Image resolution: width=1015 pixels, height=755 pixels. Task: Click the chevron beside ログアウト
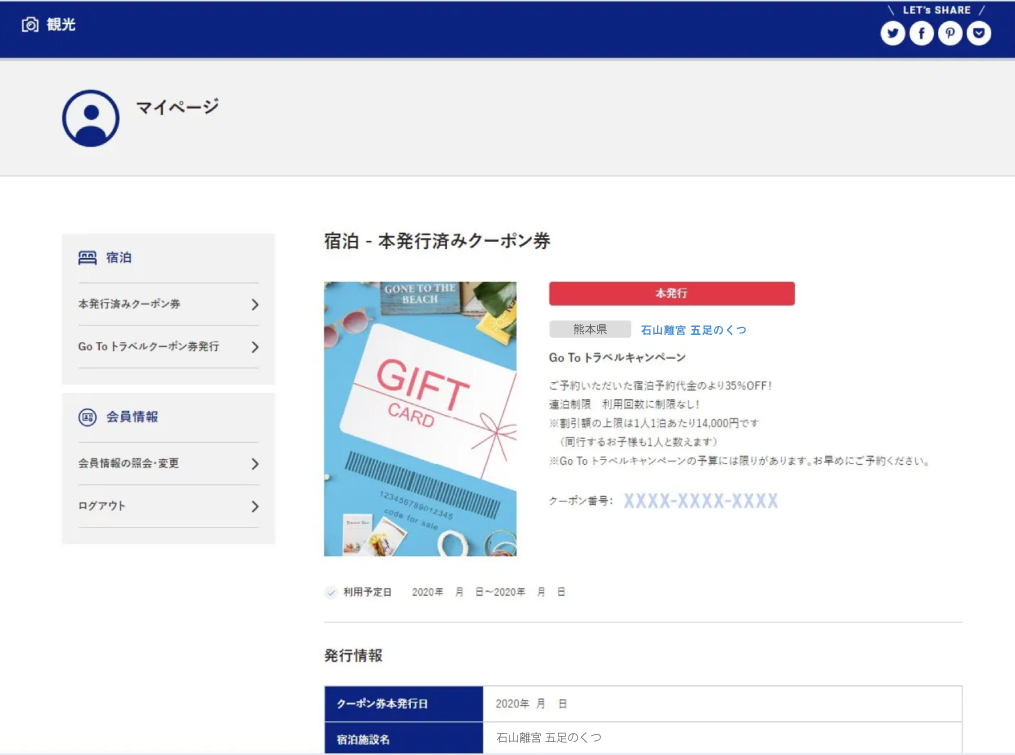(x=255, y=506)
